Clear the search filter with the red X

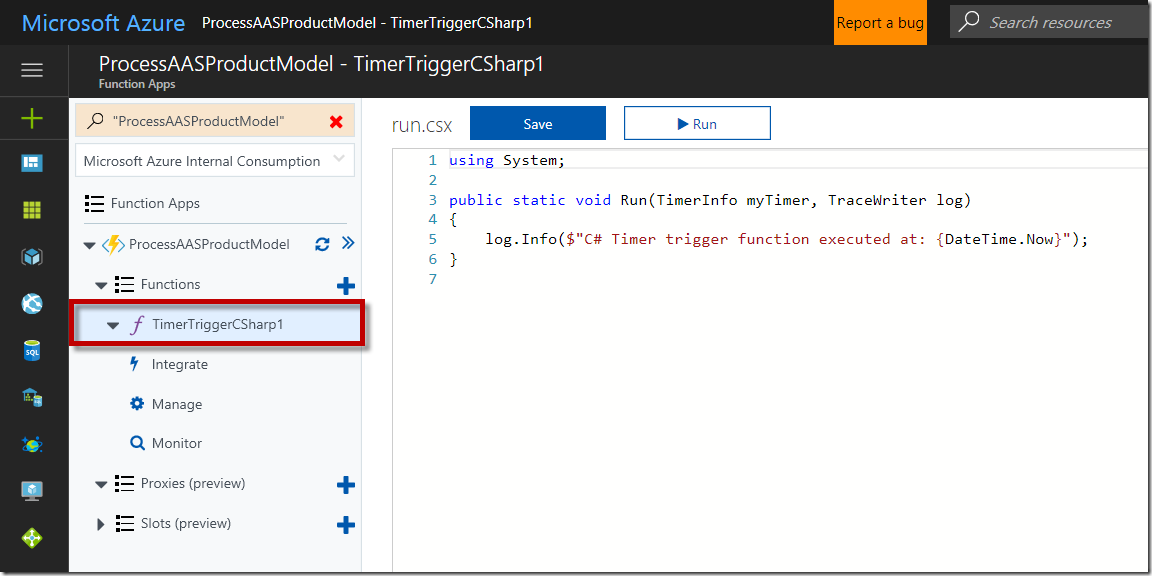(336, 121)
